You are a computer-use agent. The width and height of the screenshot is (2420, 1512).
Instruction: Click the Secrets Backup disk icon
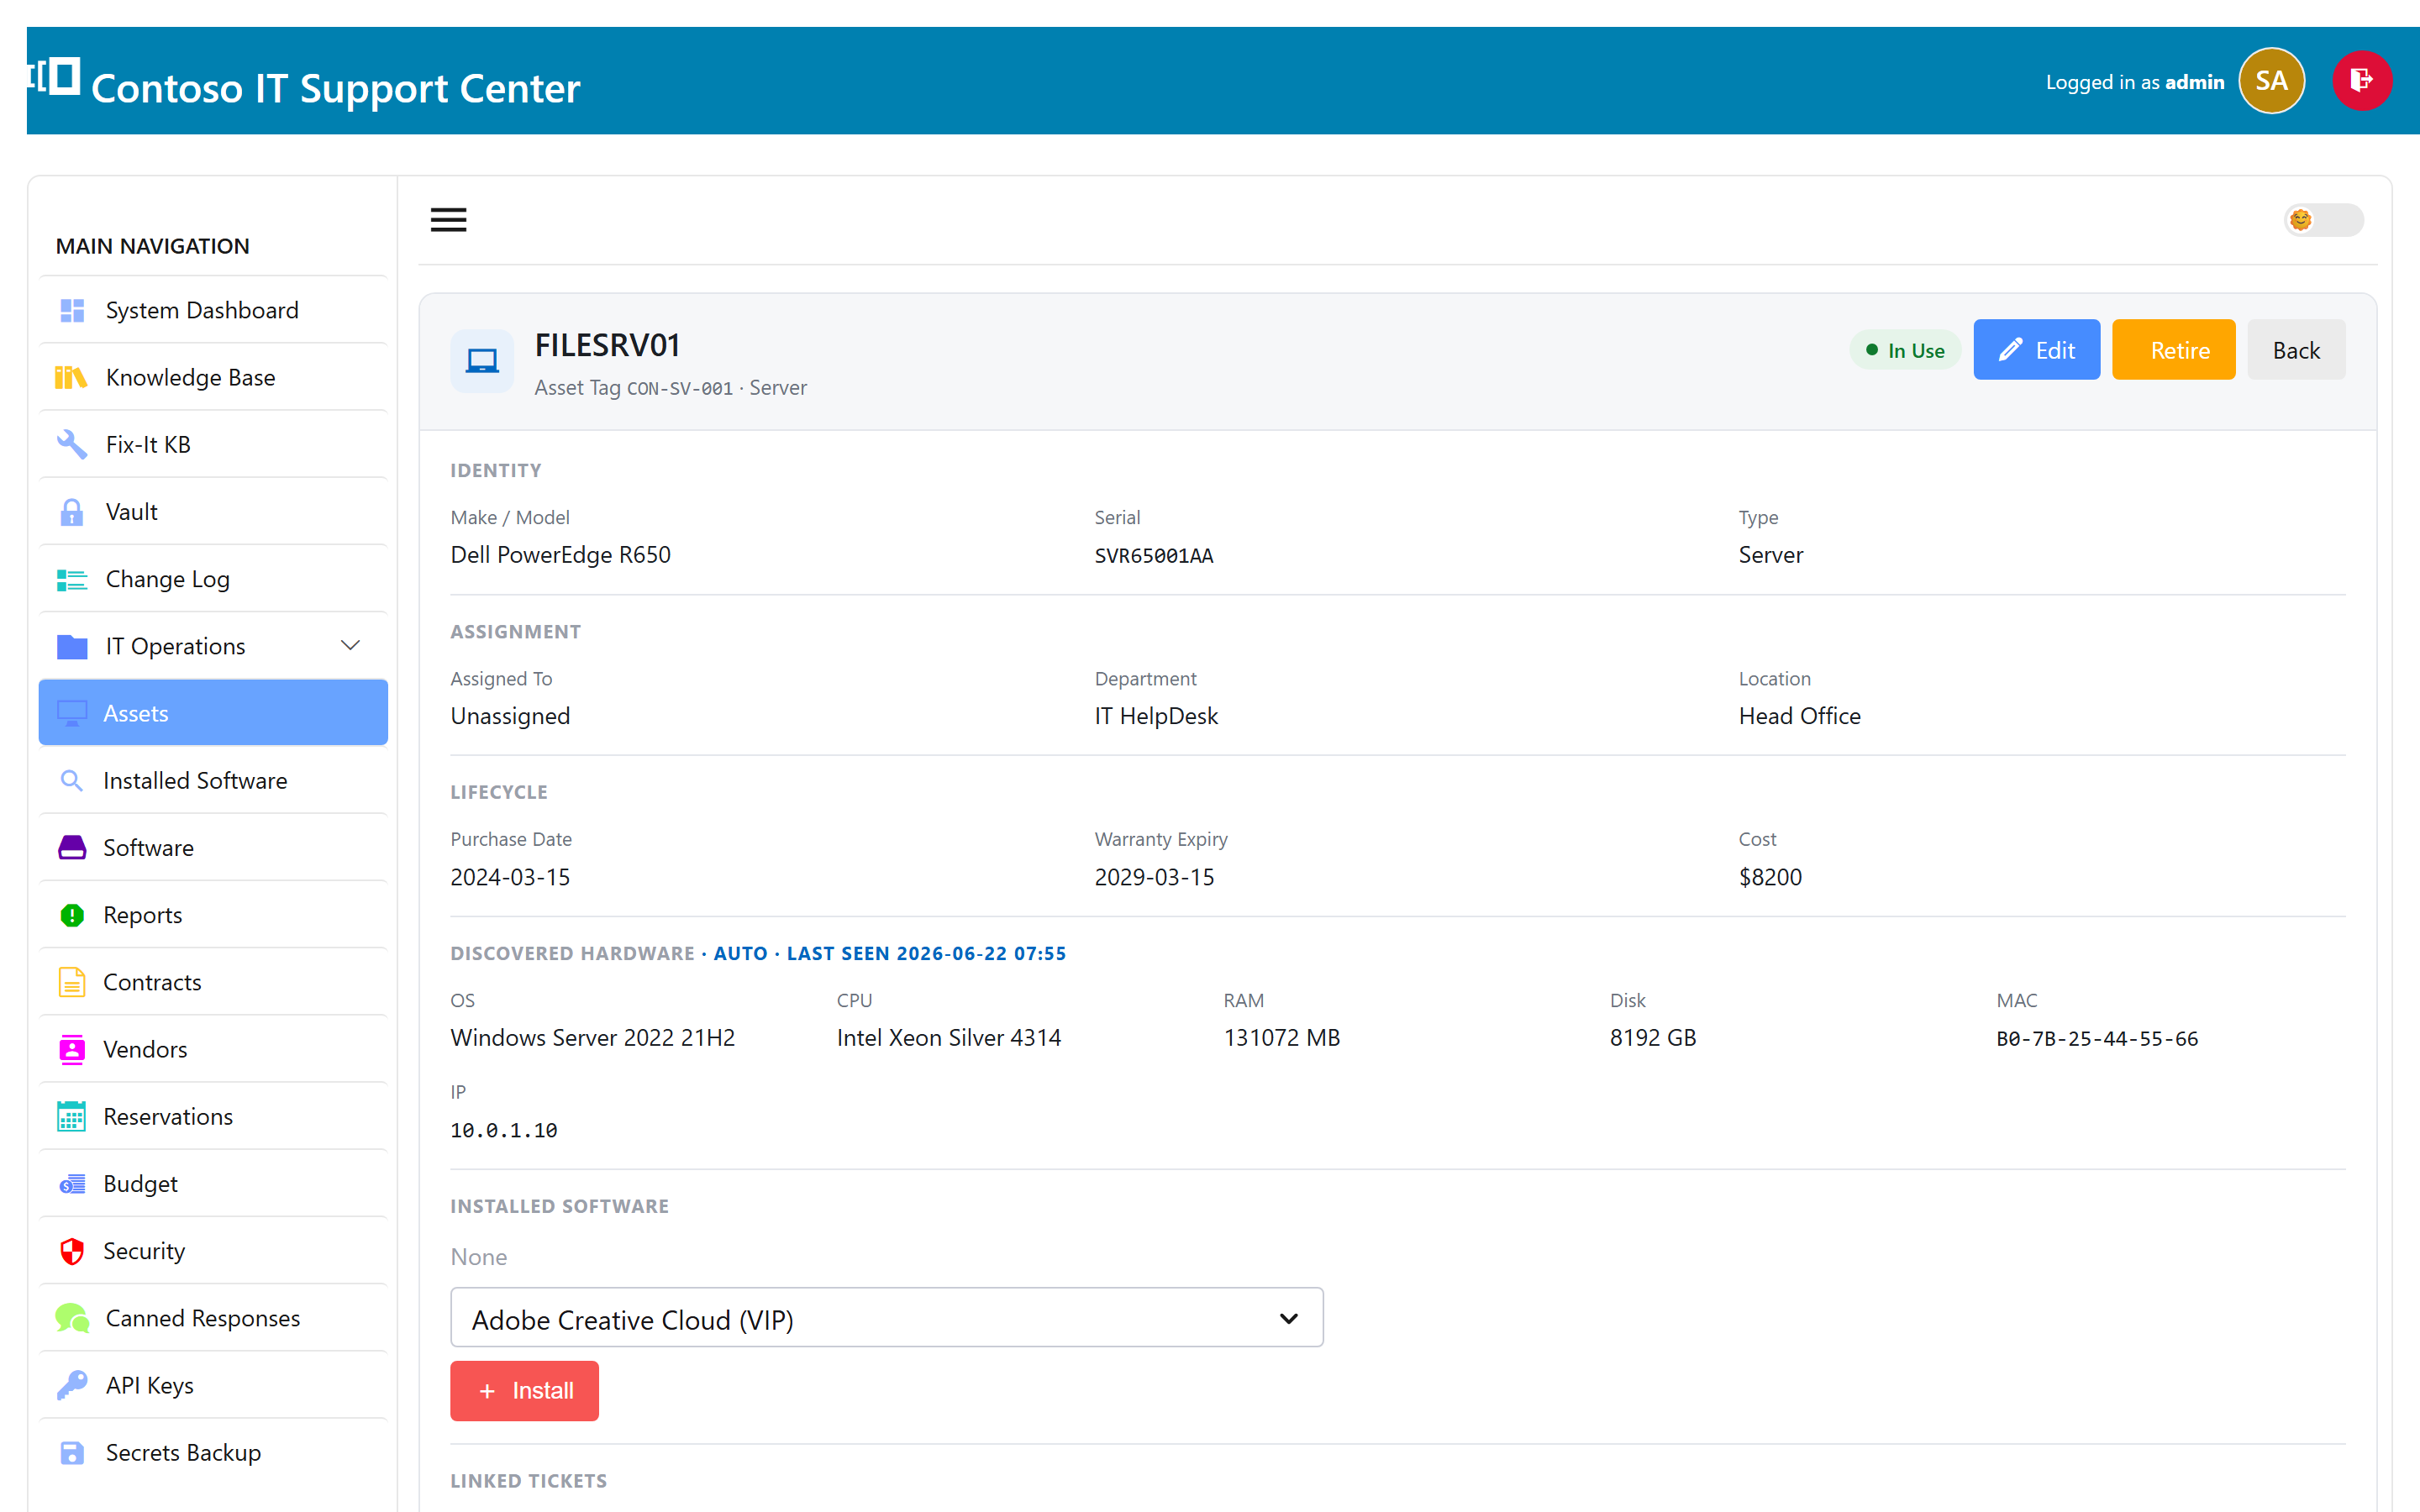(72, 1452)
